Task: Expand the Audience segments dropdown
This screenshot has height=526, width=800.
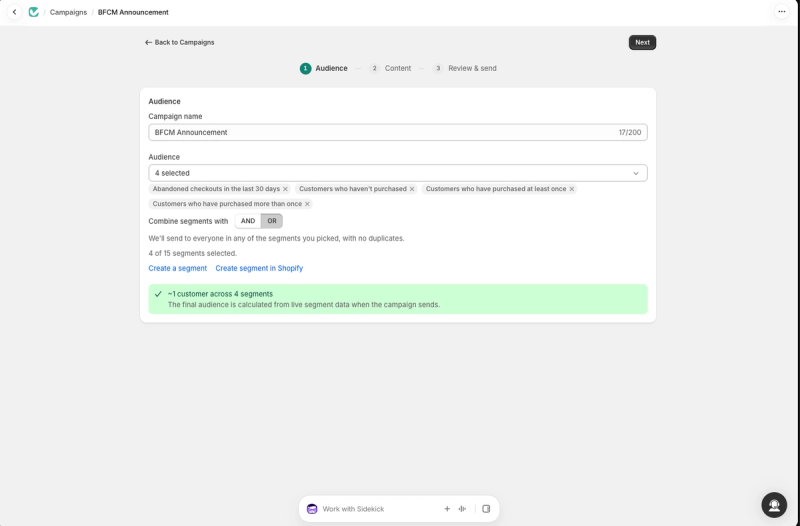Action: pos(397,173)
